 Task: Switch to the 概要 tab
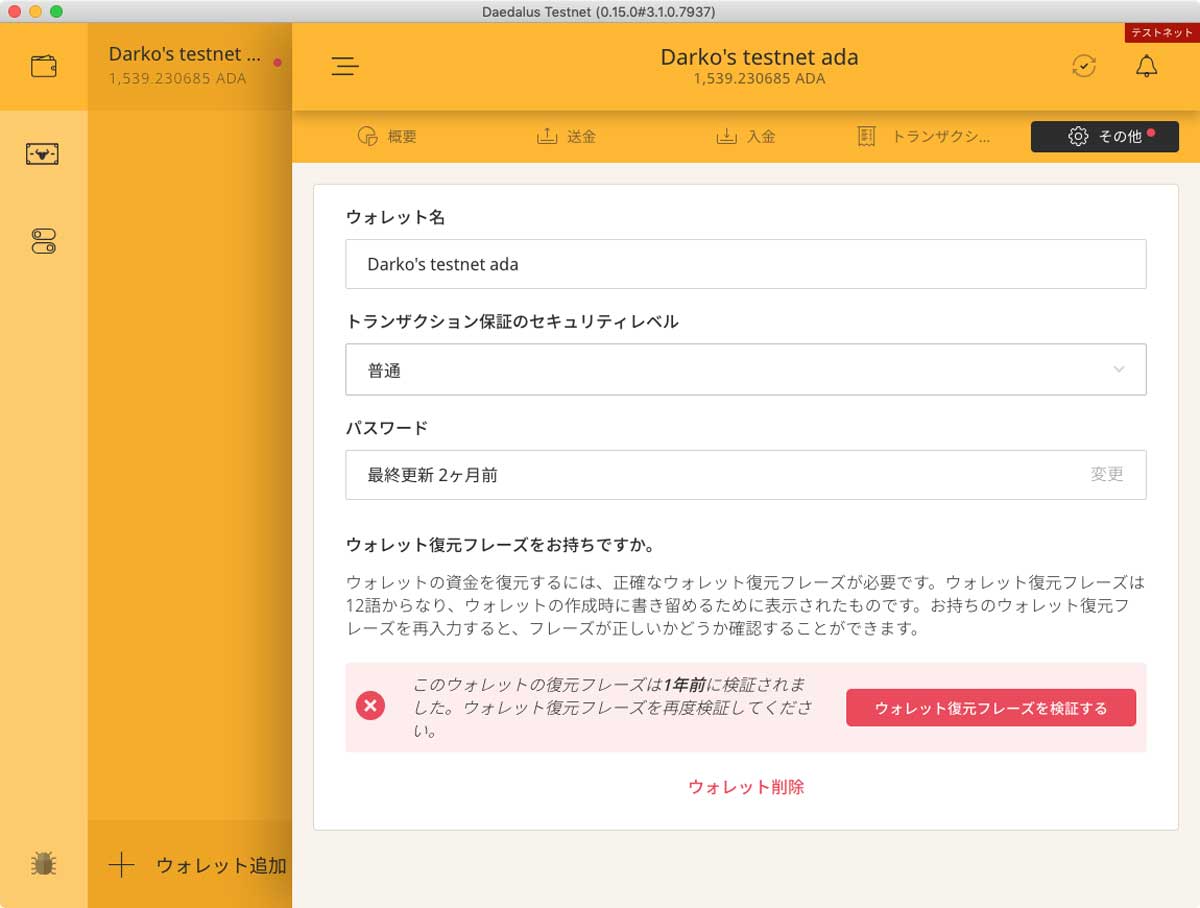click(x=387, y=137)
